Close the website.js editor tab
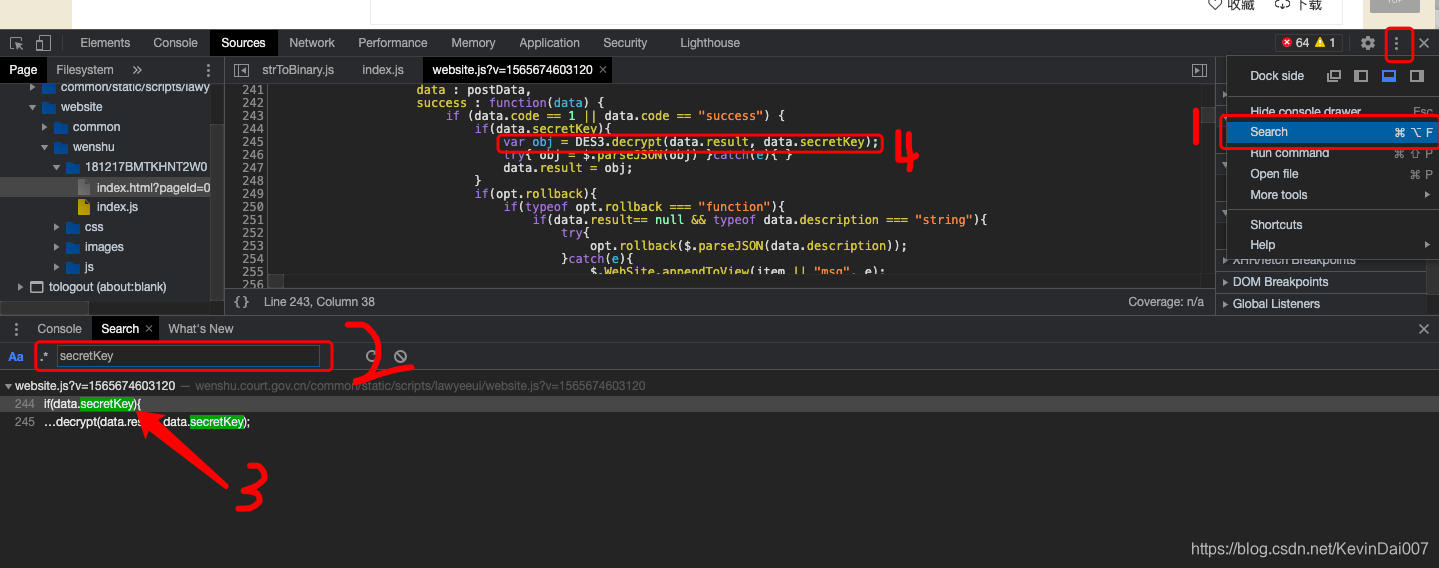Screen dimensions: 1439x568 coord(603,70)
